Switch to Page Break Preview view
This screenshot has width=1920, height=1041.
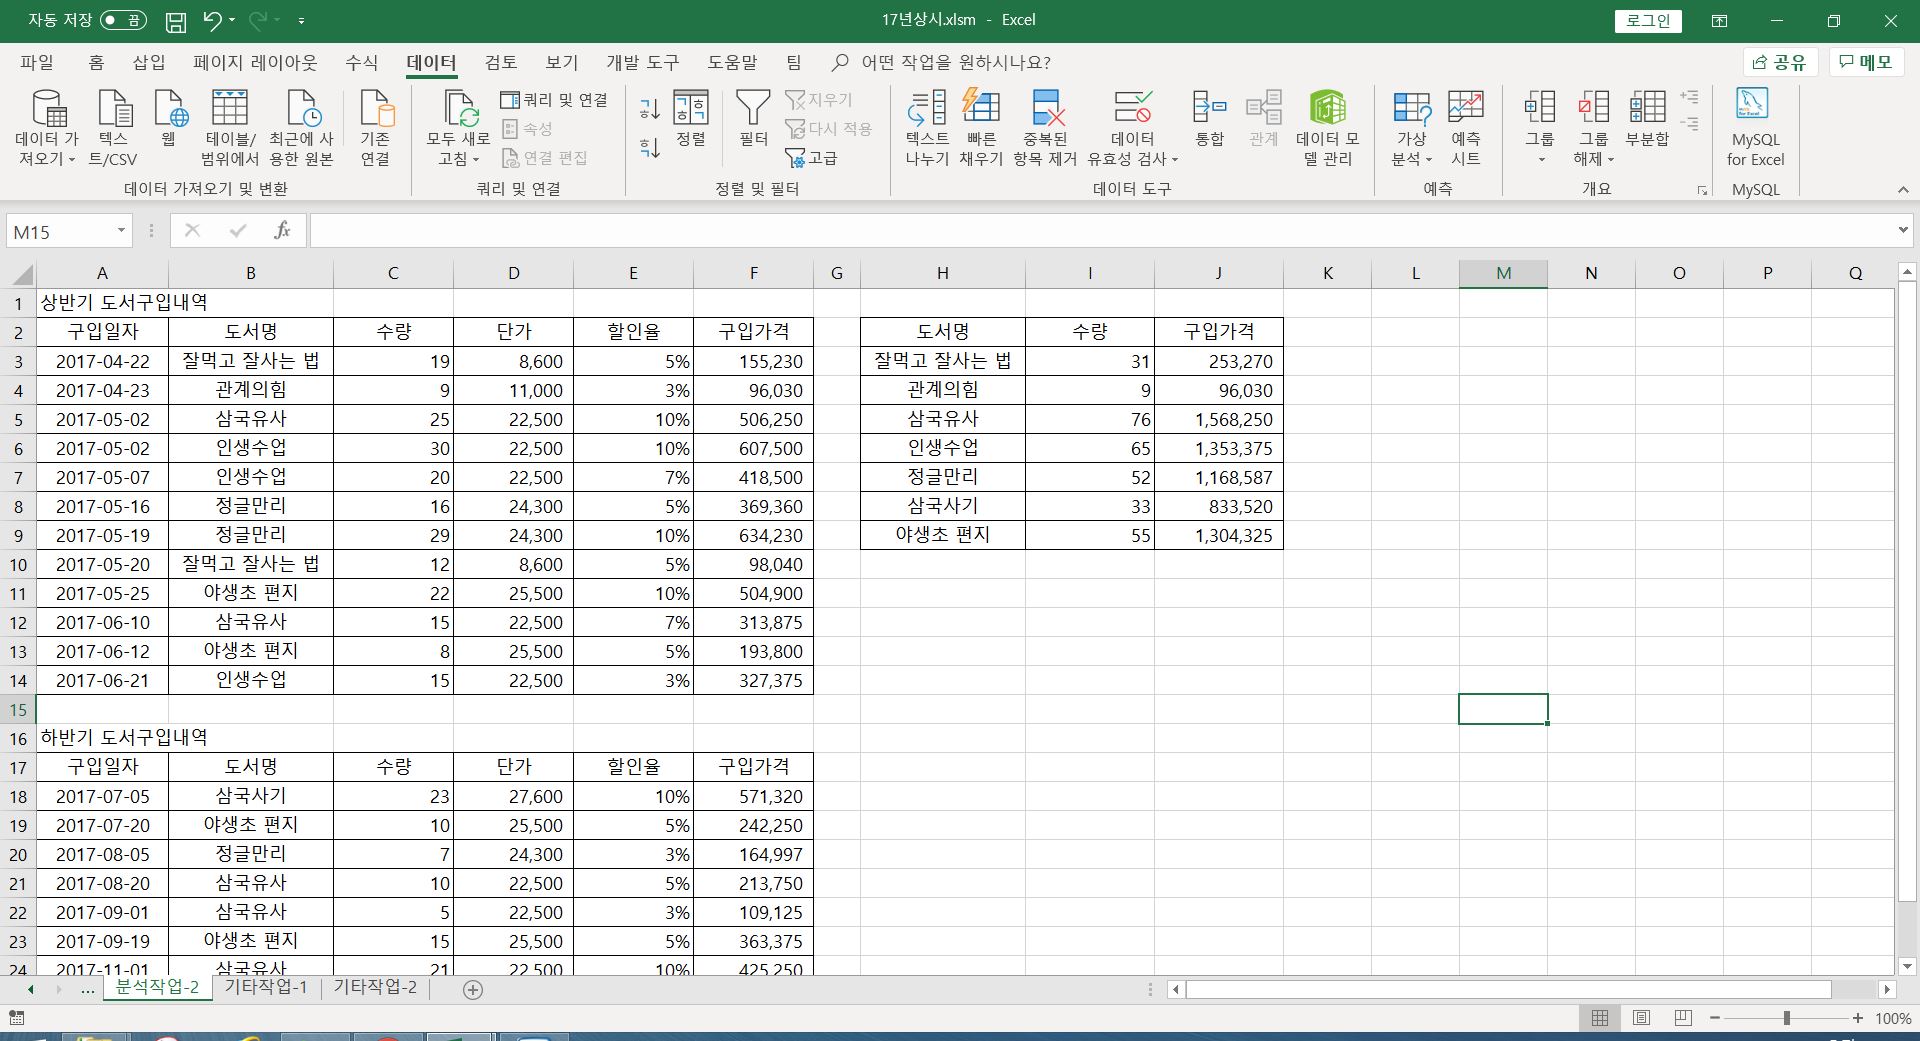pyautogui.click(x=1683, y=1018)
